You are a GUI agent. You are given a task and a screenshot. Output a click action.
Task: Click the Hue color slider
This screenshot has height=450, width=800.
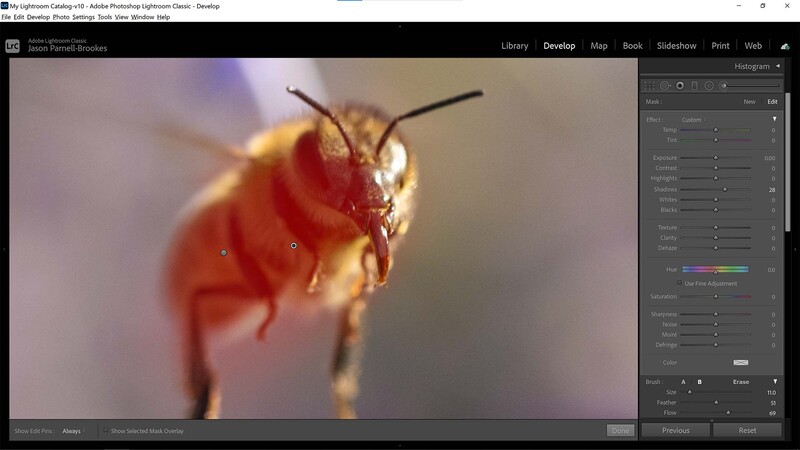(x=715, y=269)
